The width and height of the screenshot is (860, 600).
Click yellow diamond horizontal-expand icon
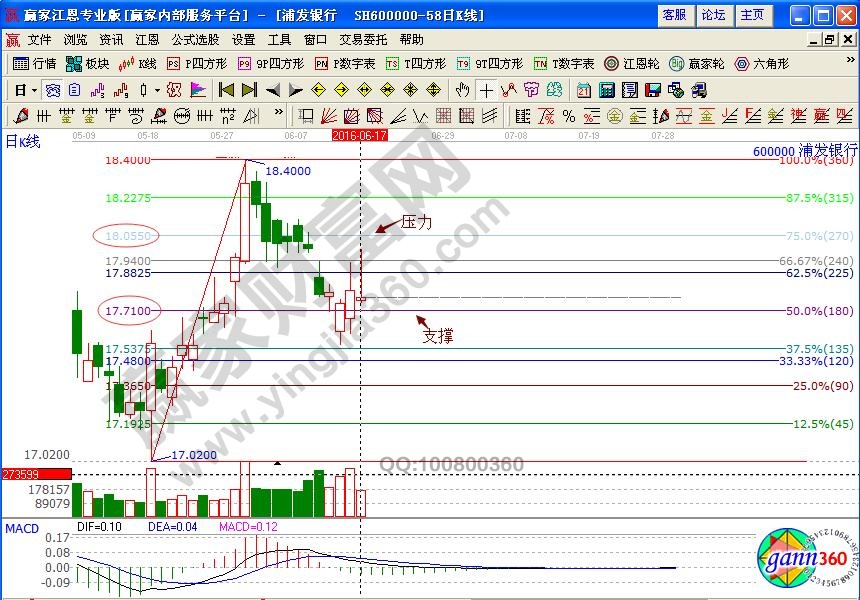coord(364,90)
